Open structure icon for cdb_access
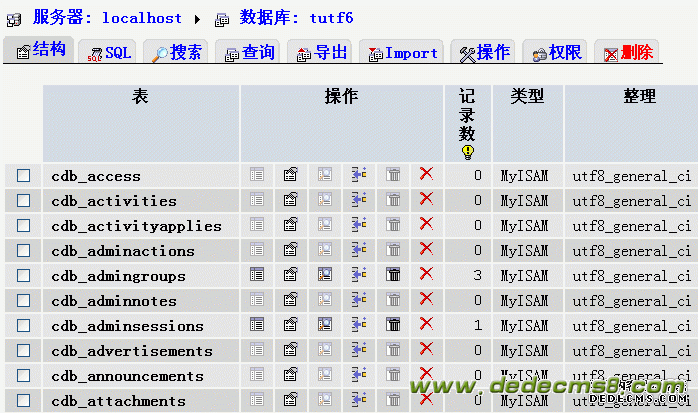Image resolution: width=698 pixels, height=413 pixels. (x=291, y=174)
